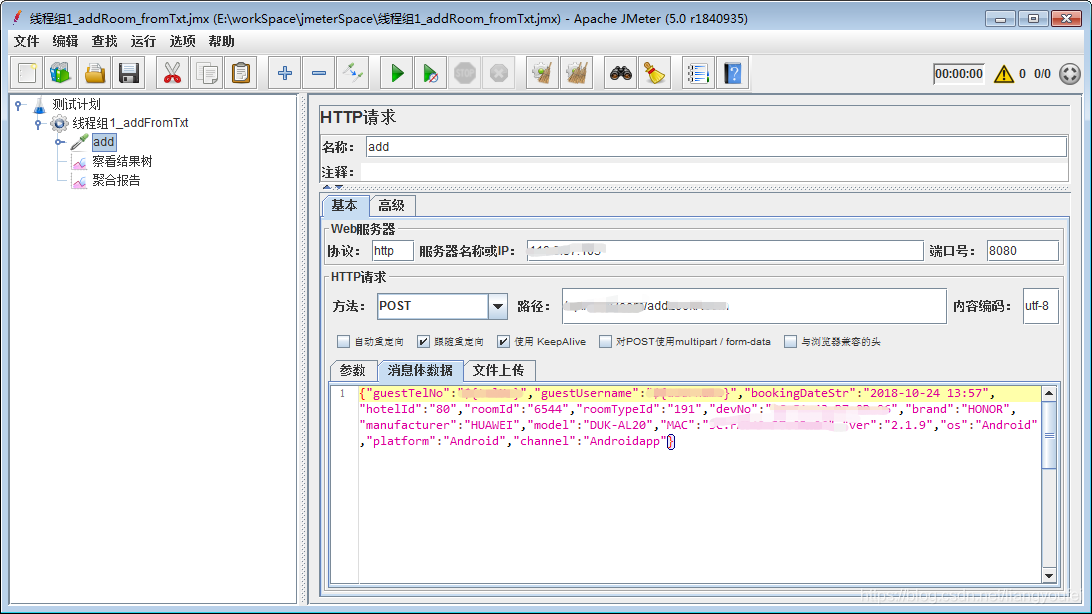Uncheck 使用 KeepAlive checkbox
This screenshot has height=614, width=1092.
(504, 342)
